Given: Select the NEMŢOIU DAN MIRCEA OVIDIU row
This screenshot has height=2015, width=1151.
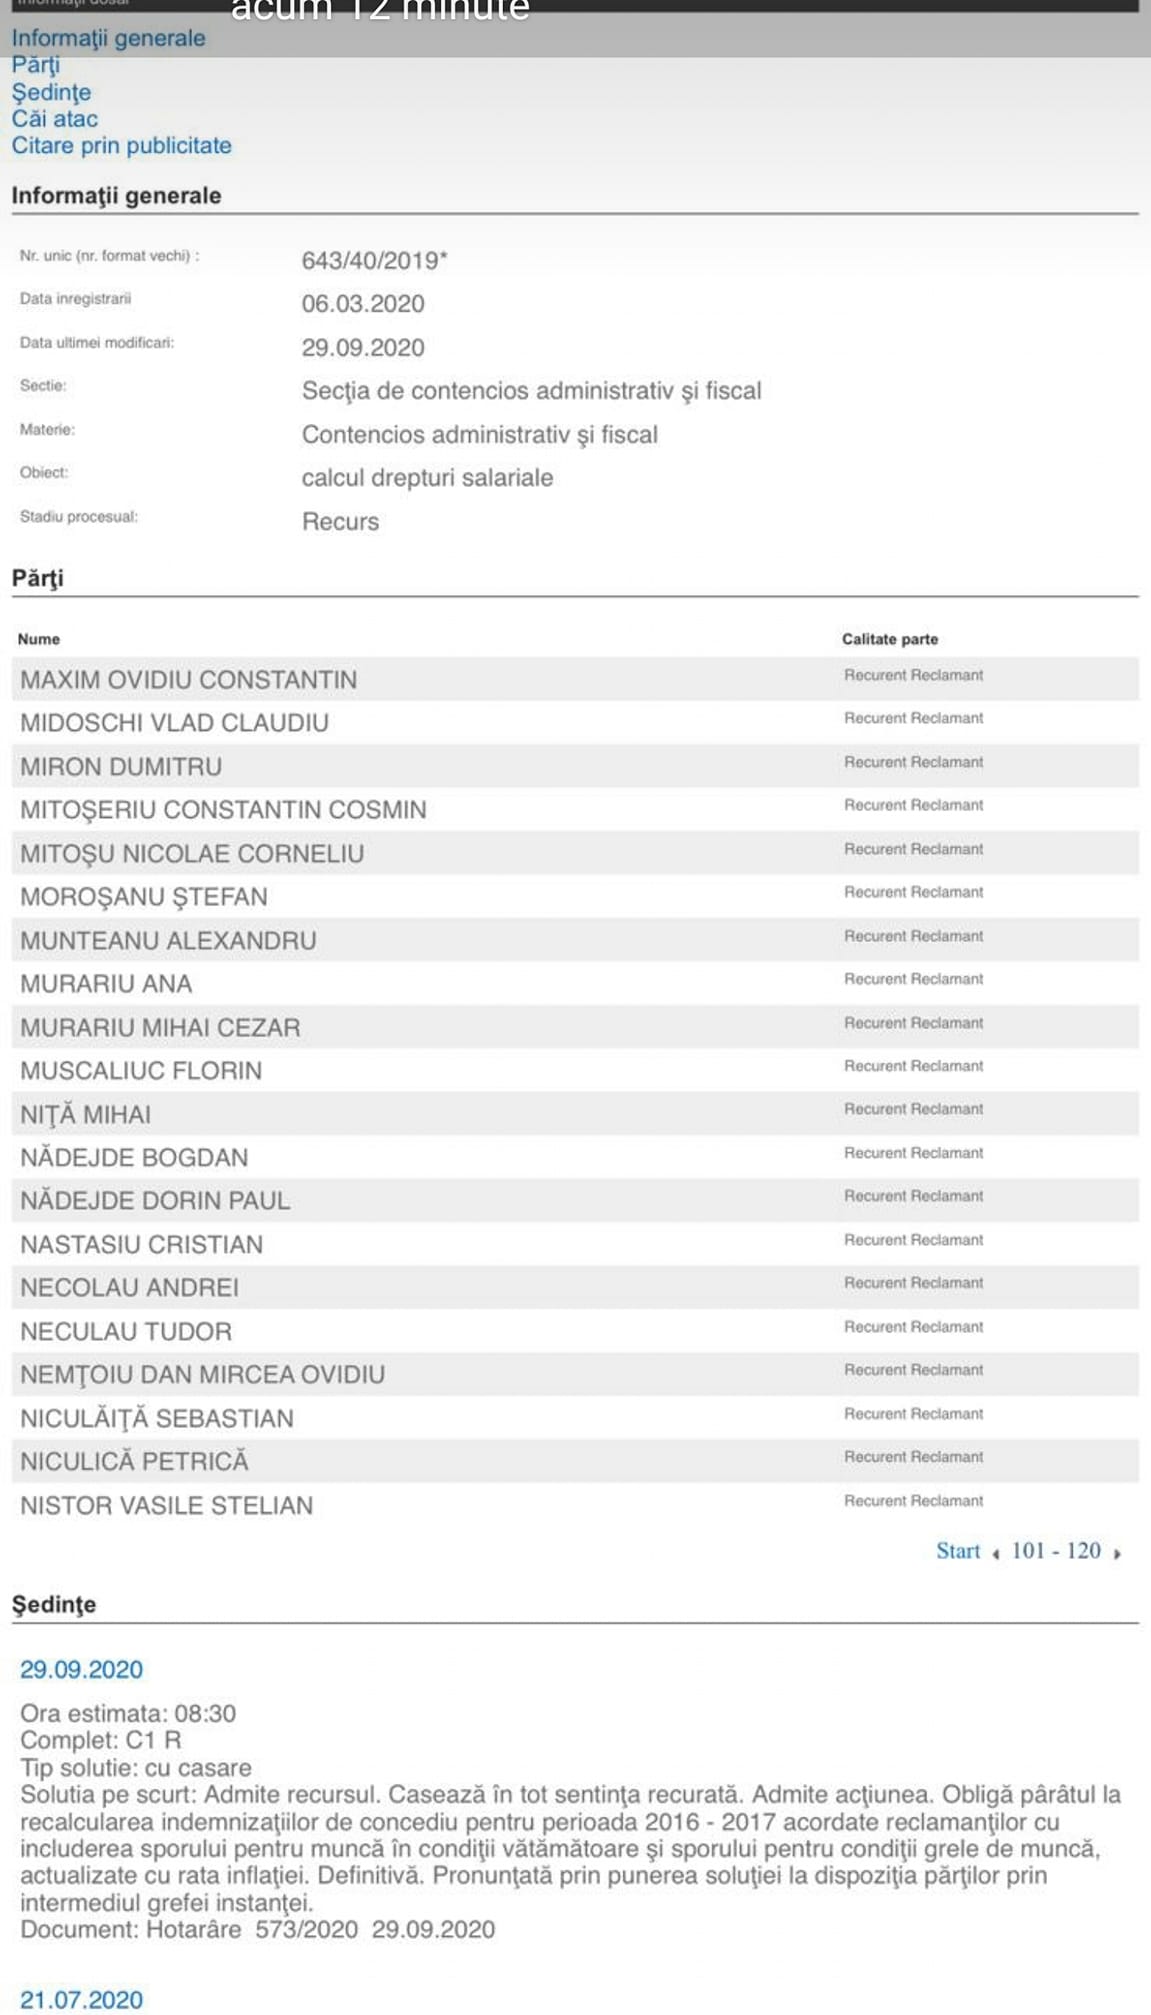Looking at the screenshot, I should tap(575, 1374).
